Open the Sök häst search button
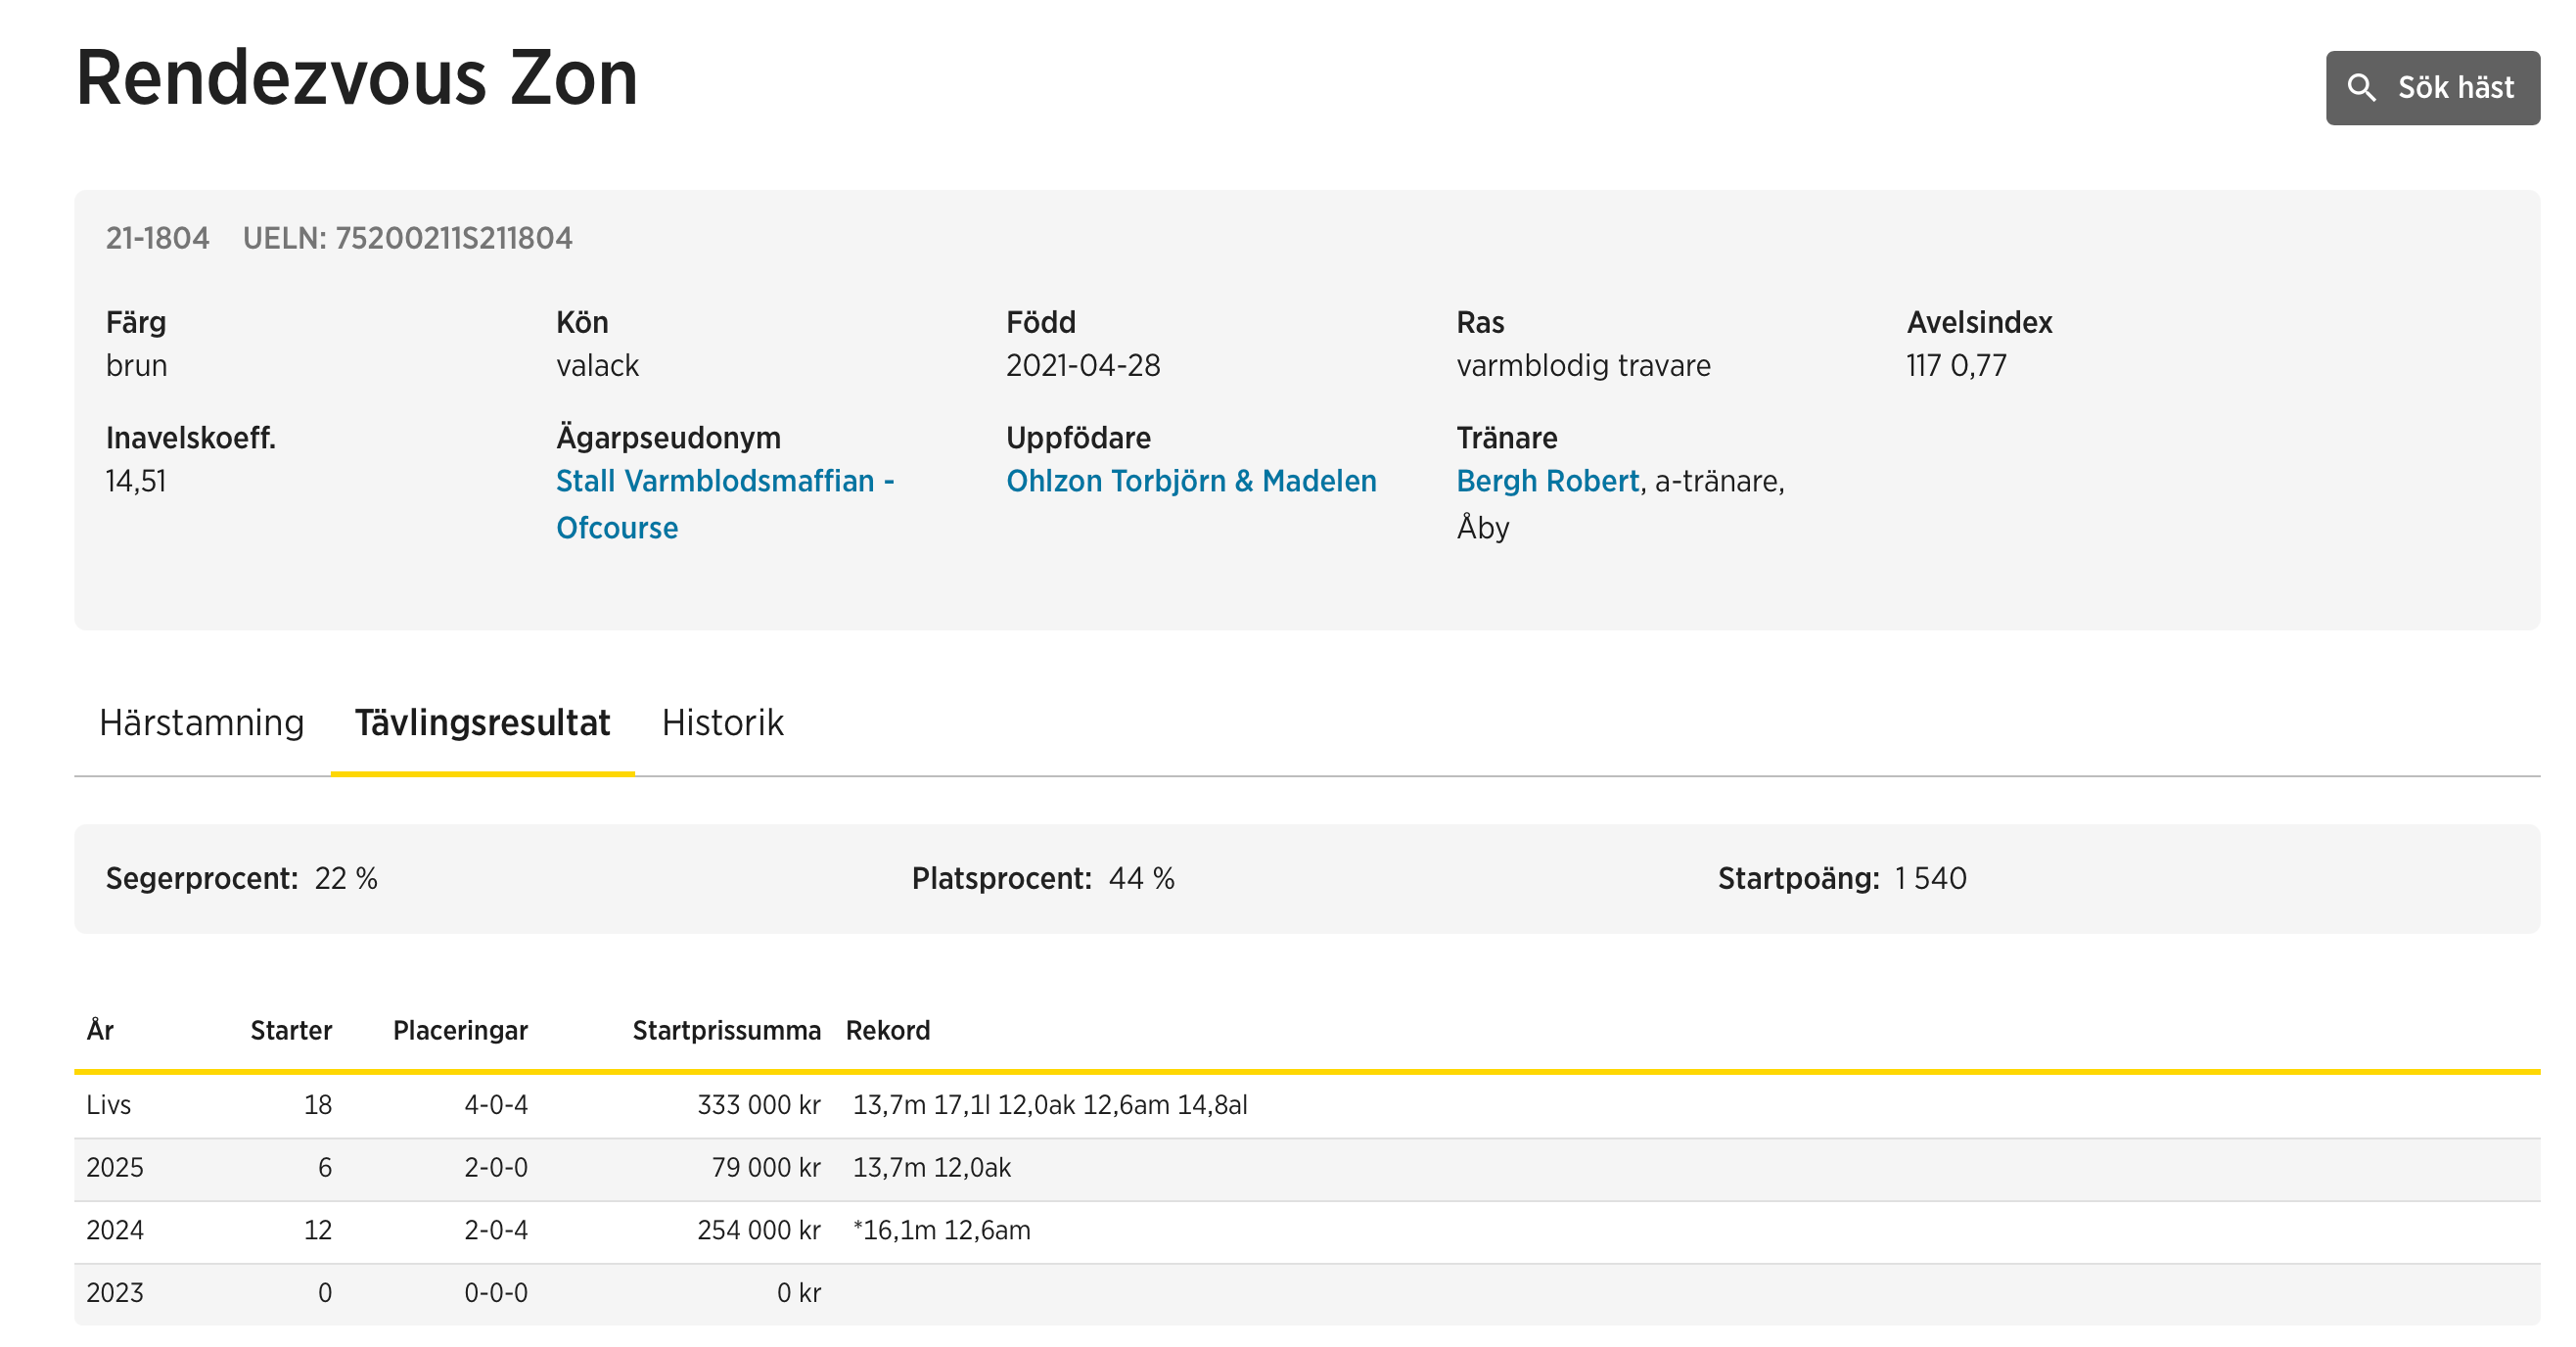Screen dimensions: 2576x1347 pos(2432,88)
